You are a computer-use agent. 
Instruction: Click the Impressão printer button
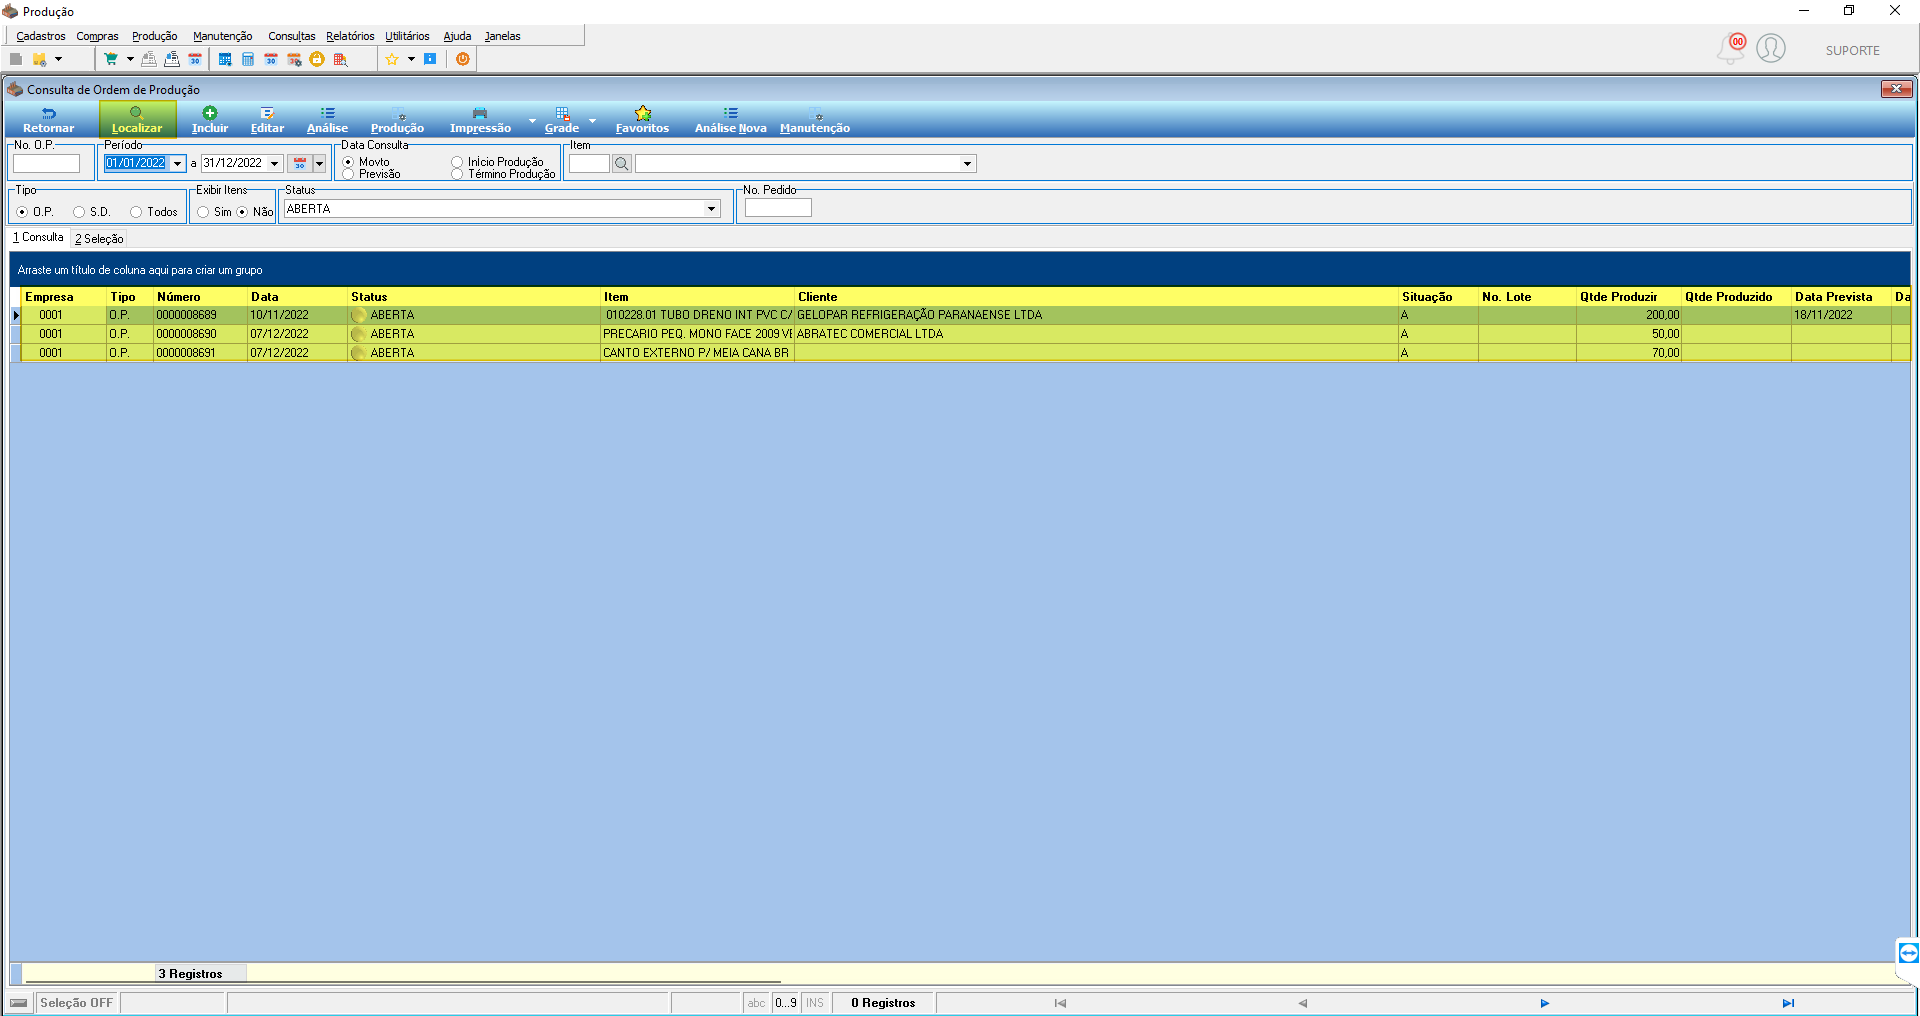coord(480,120)
